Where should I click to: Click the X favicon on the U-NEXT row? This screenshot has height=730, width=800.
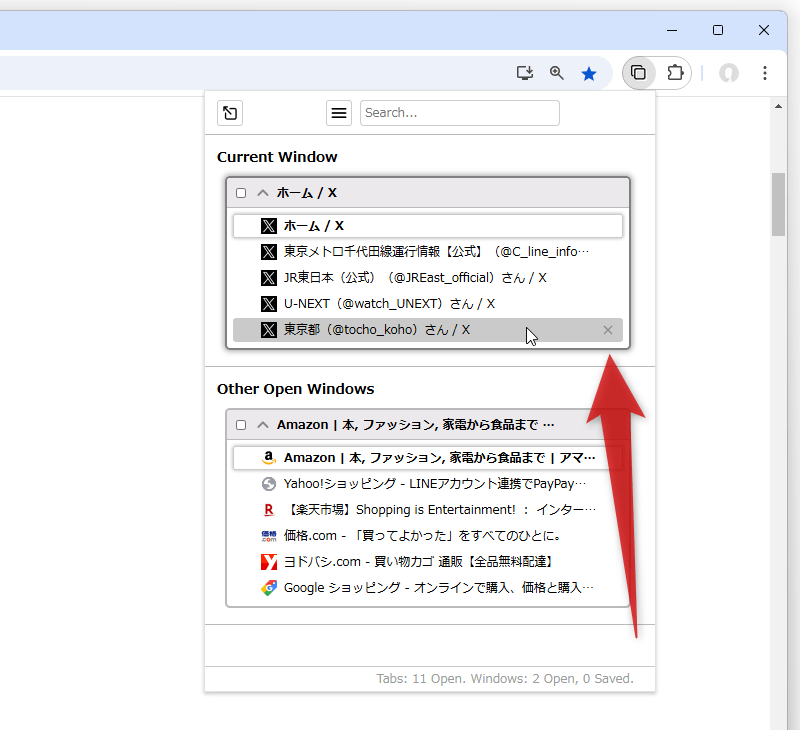(269, 304)
